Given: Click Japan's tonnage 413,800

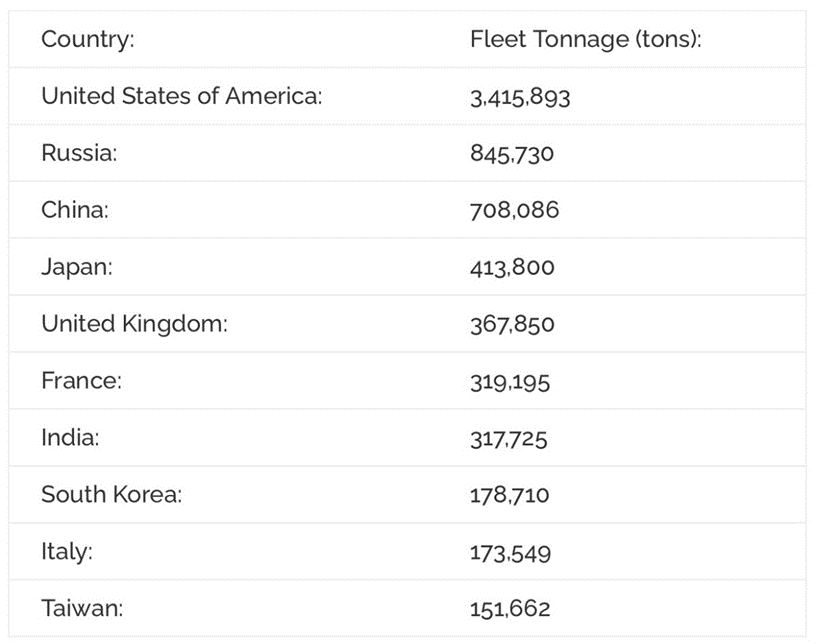Looking at the screenshot, I should click(x=512, y=267).
